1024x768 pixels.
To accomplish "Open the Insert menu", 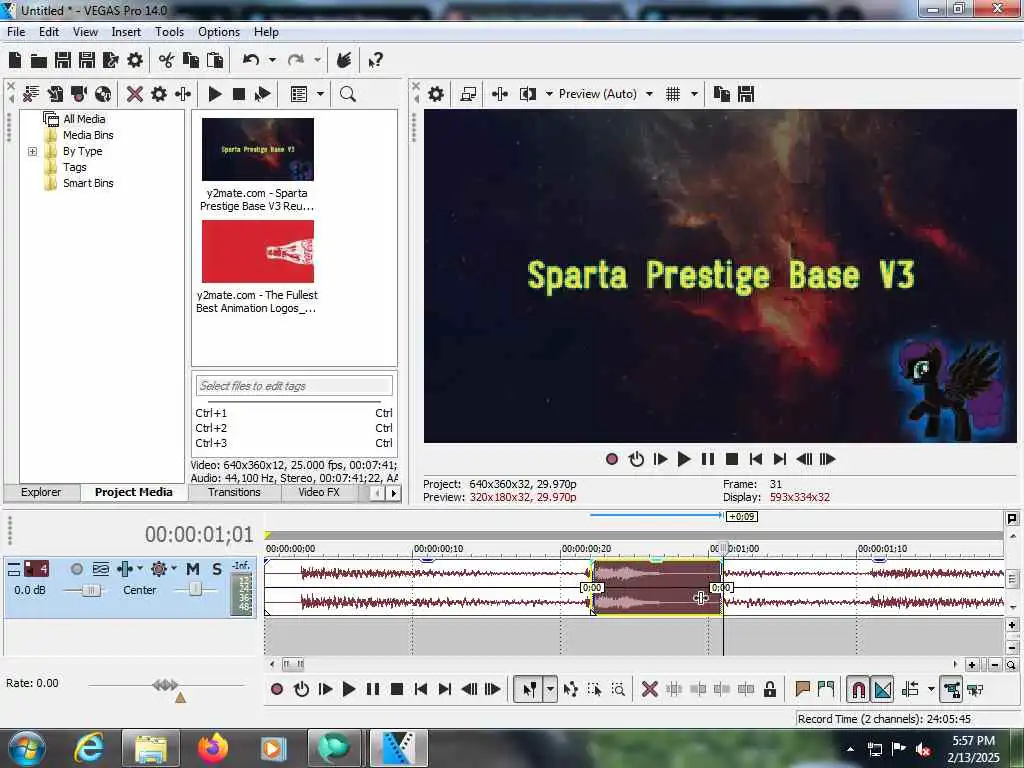I will tap(126, 32).
